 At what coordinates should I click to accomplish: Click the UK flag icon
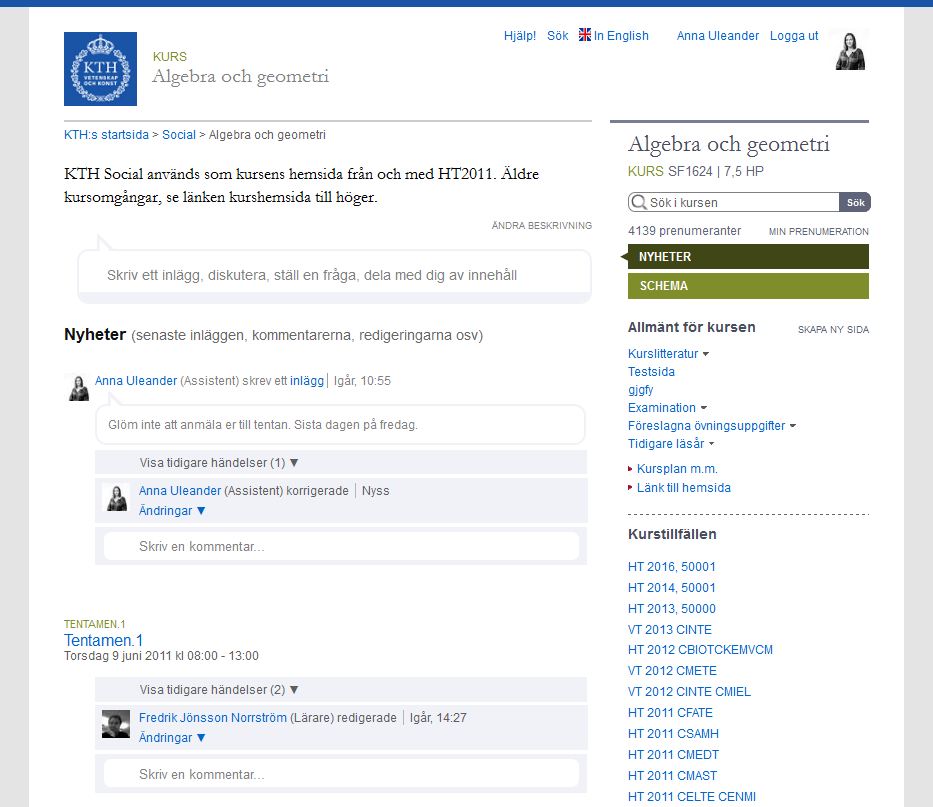[584, 35]
